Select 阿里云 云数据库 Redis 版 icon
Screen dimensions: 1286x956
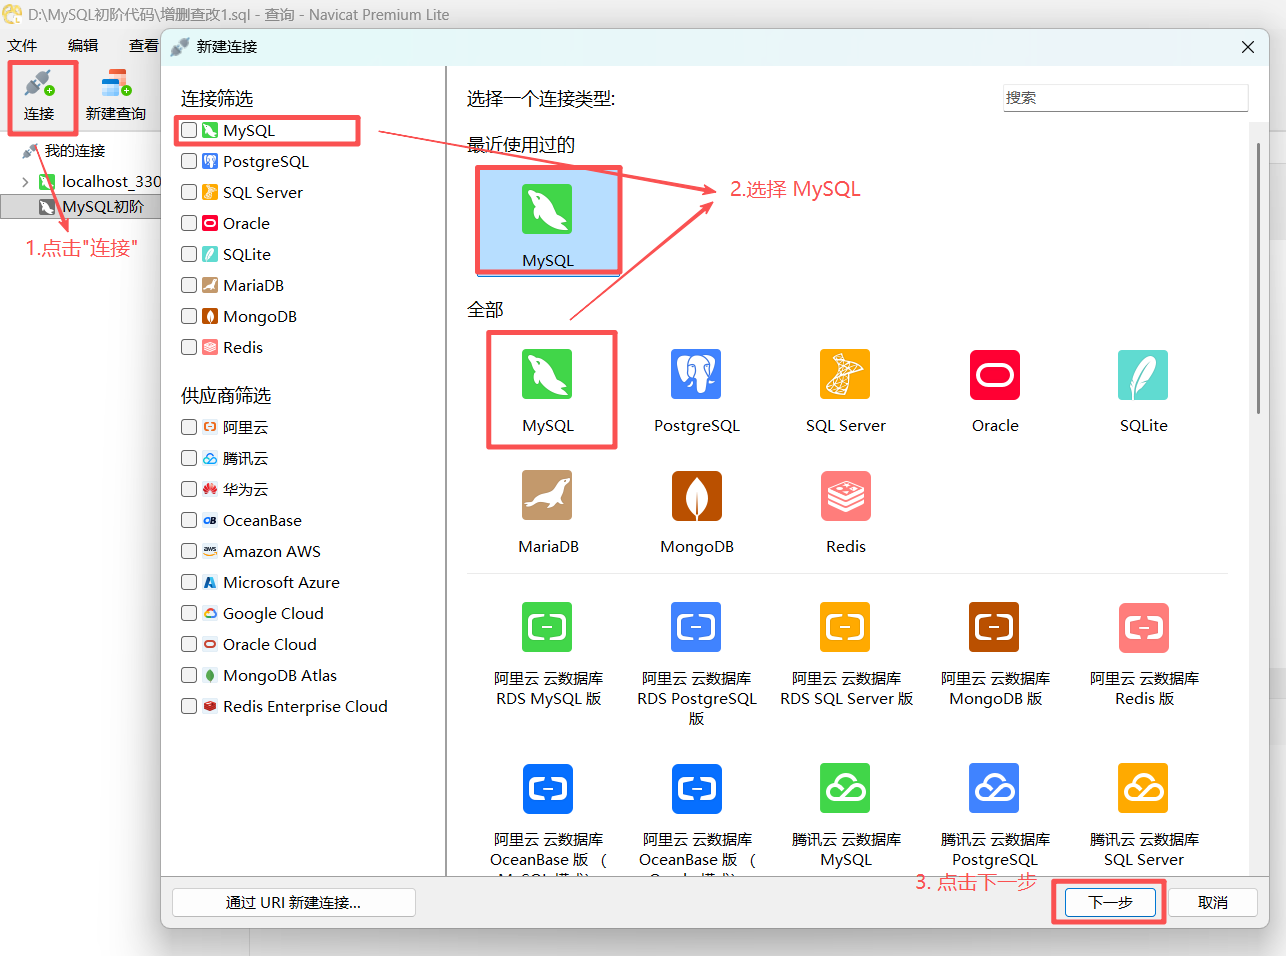click(1144, 627)
